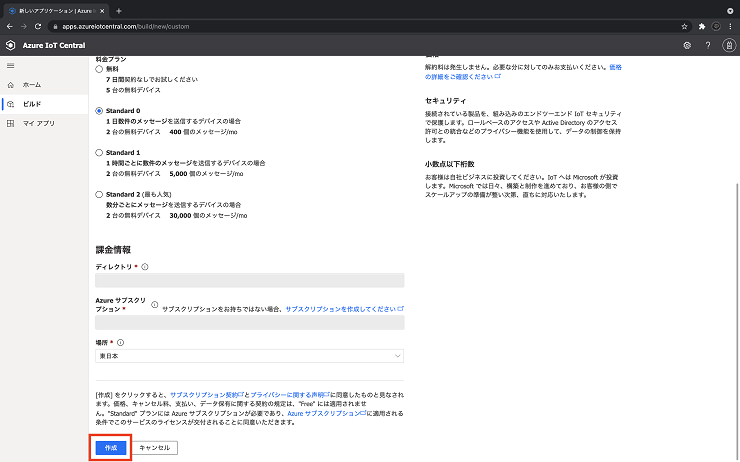Image resolution: width=740 pixels, height=462 pixels.
Task: Click the browser forward arrow
Action: pyautogui.click(x=24, y=26)
